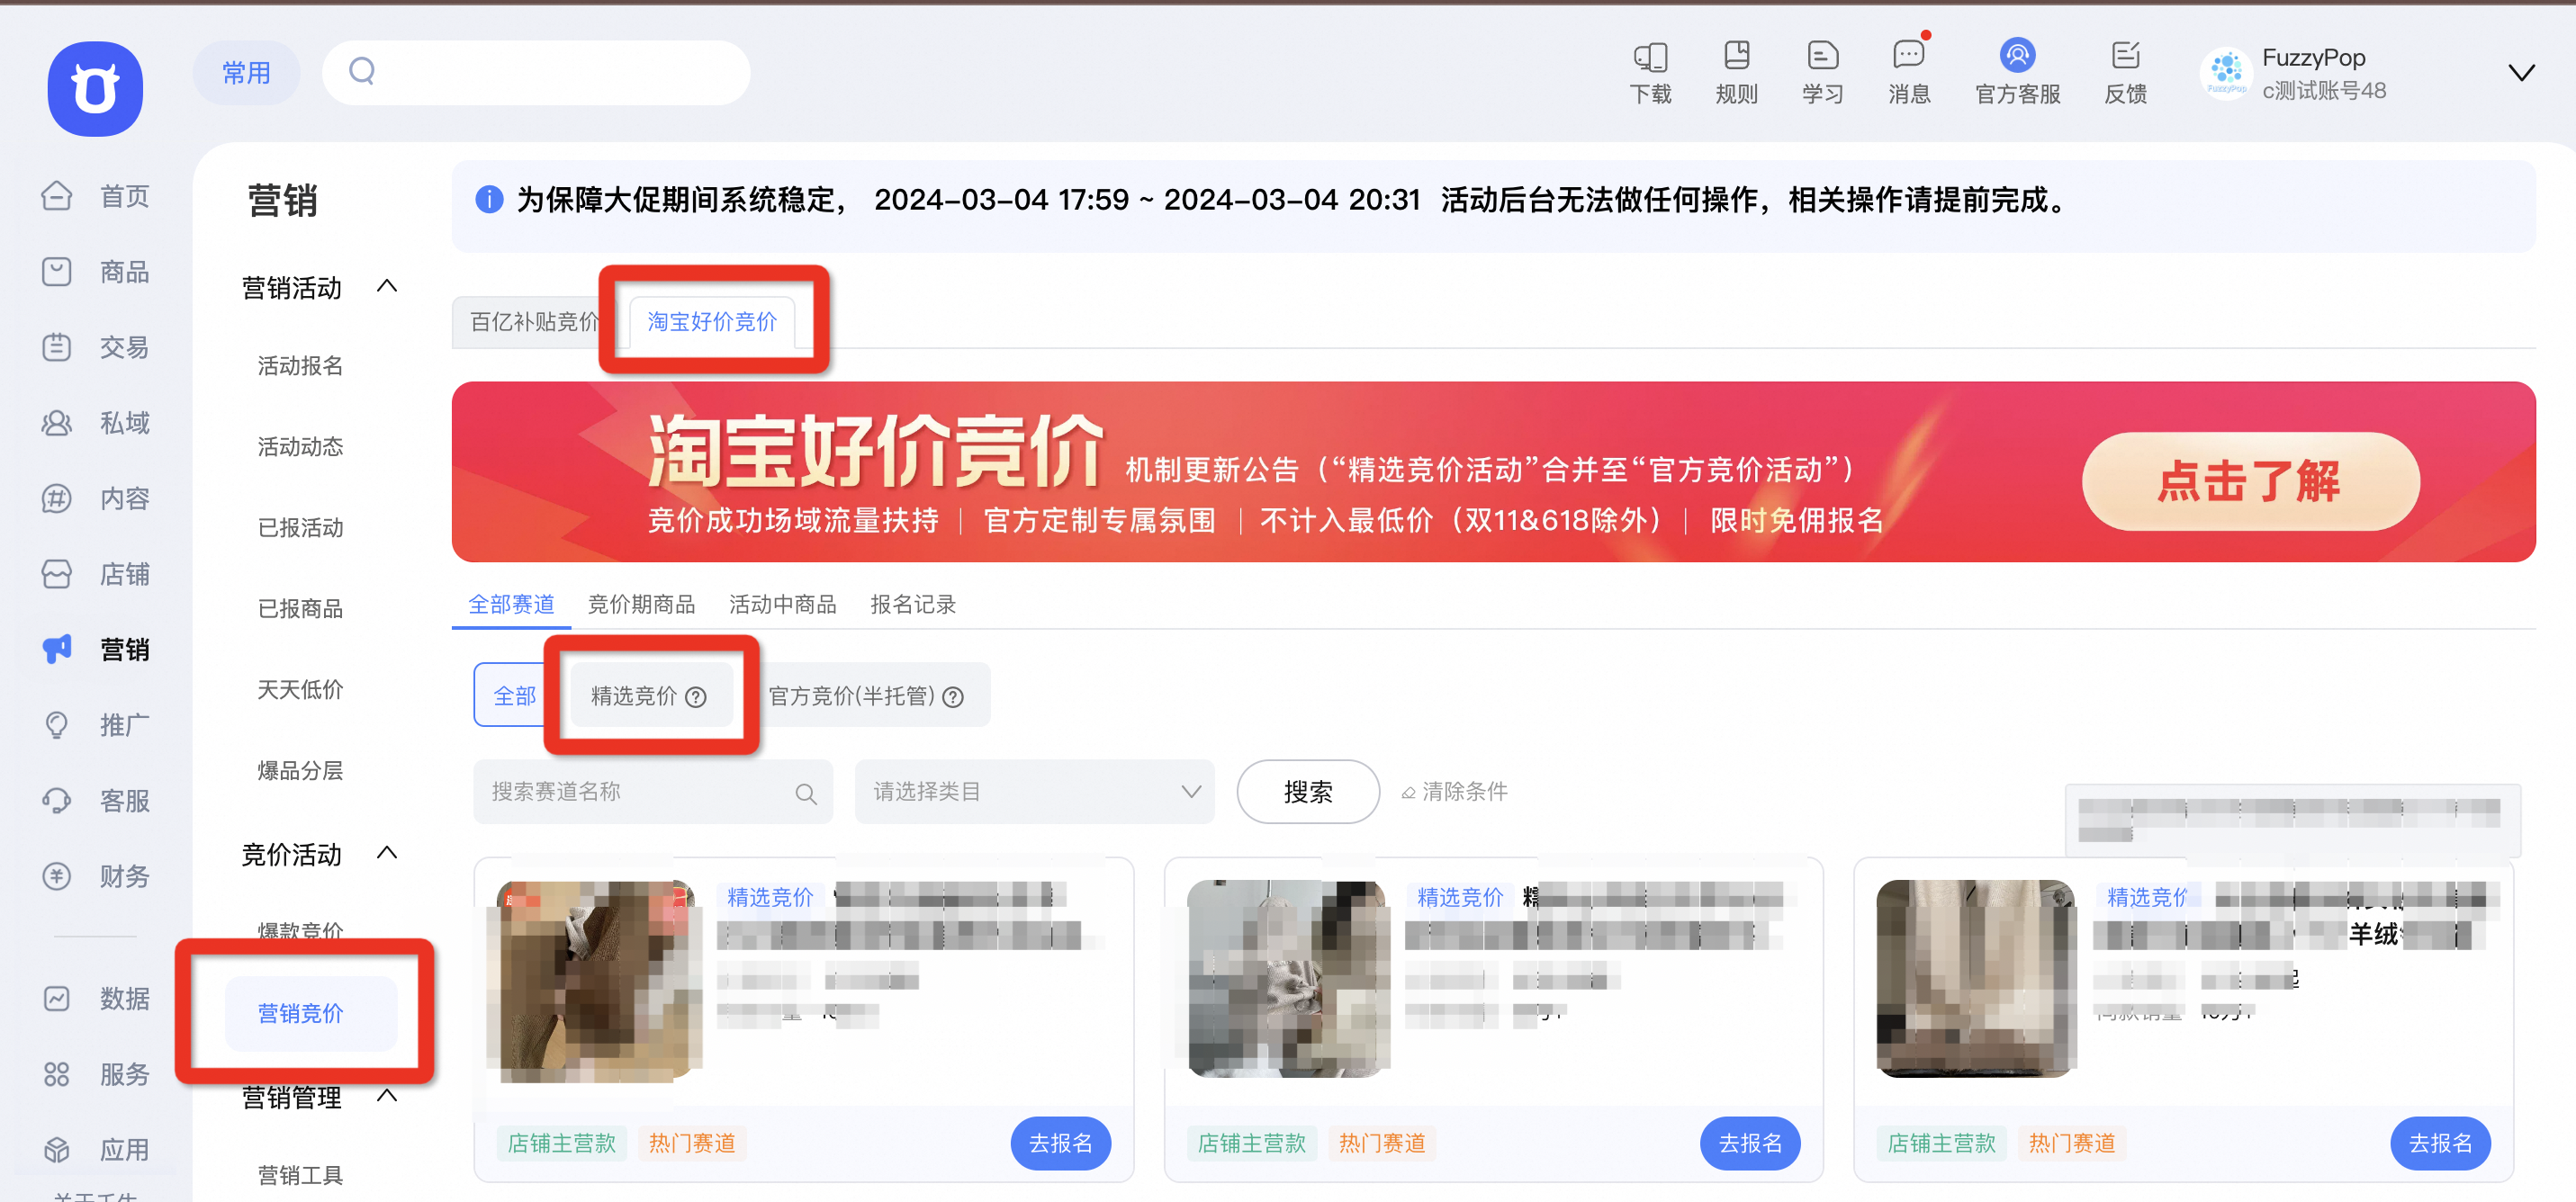Open 天天低价 submenu item
The image size is (2576, 1202).
pyautogui.click(x=300, y=690)
